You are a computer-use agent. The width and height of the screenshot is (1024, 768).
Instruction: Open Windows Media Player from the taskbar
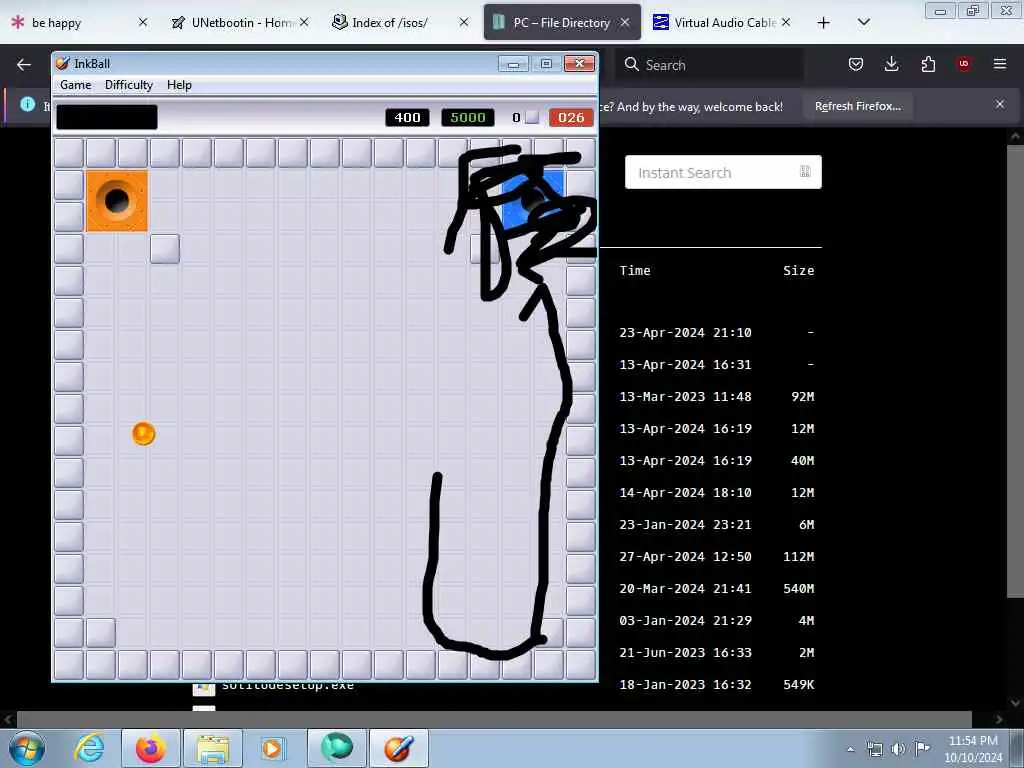[x=273, y=748]
